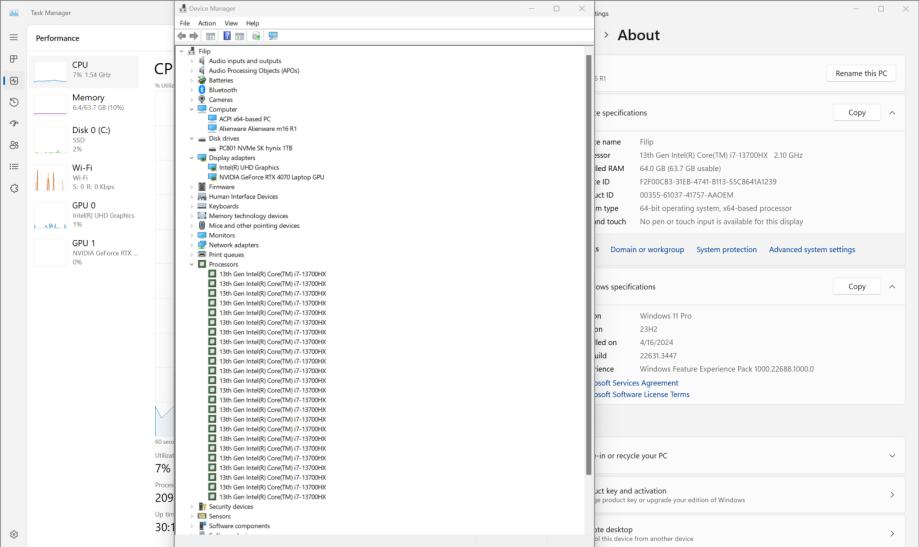
Task: Click the Rename this PC button
Action: click(x=861, y=73)
